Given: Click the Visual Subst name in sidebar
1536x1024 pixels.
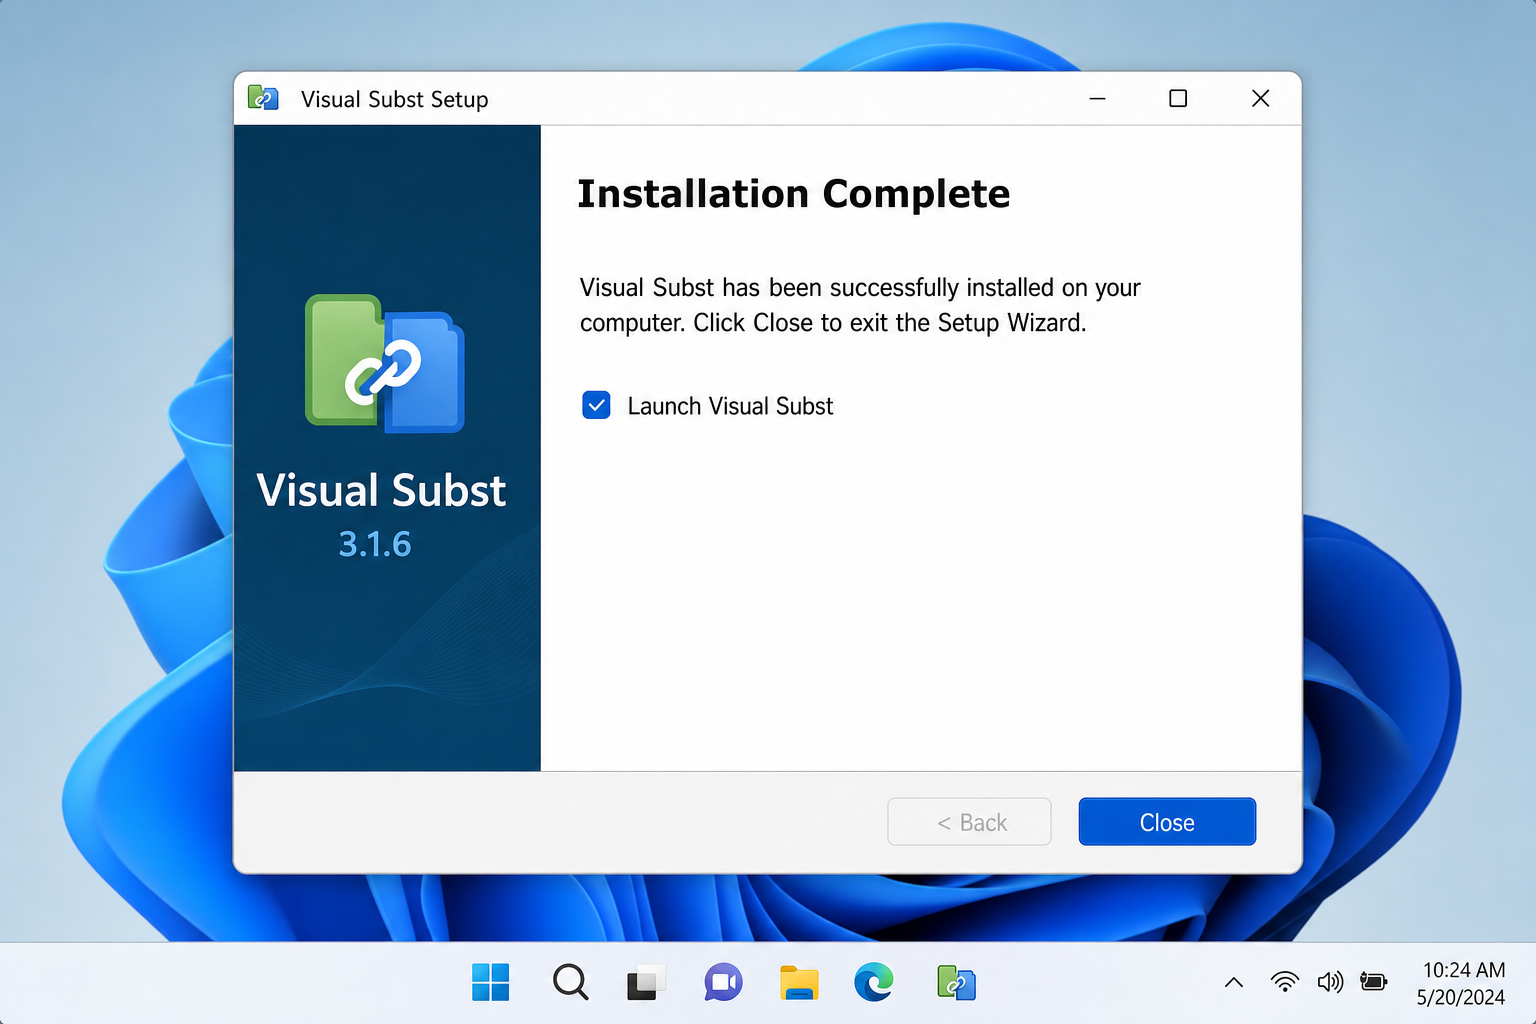Looking at the screenshot, I should (x=381, y=490).
